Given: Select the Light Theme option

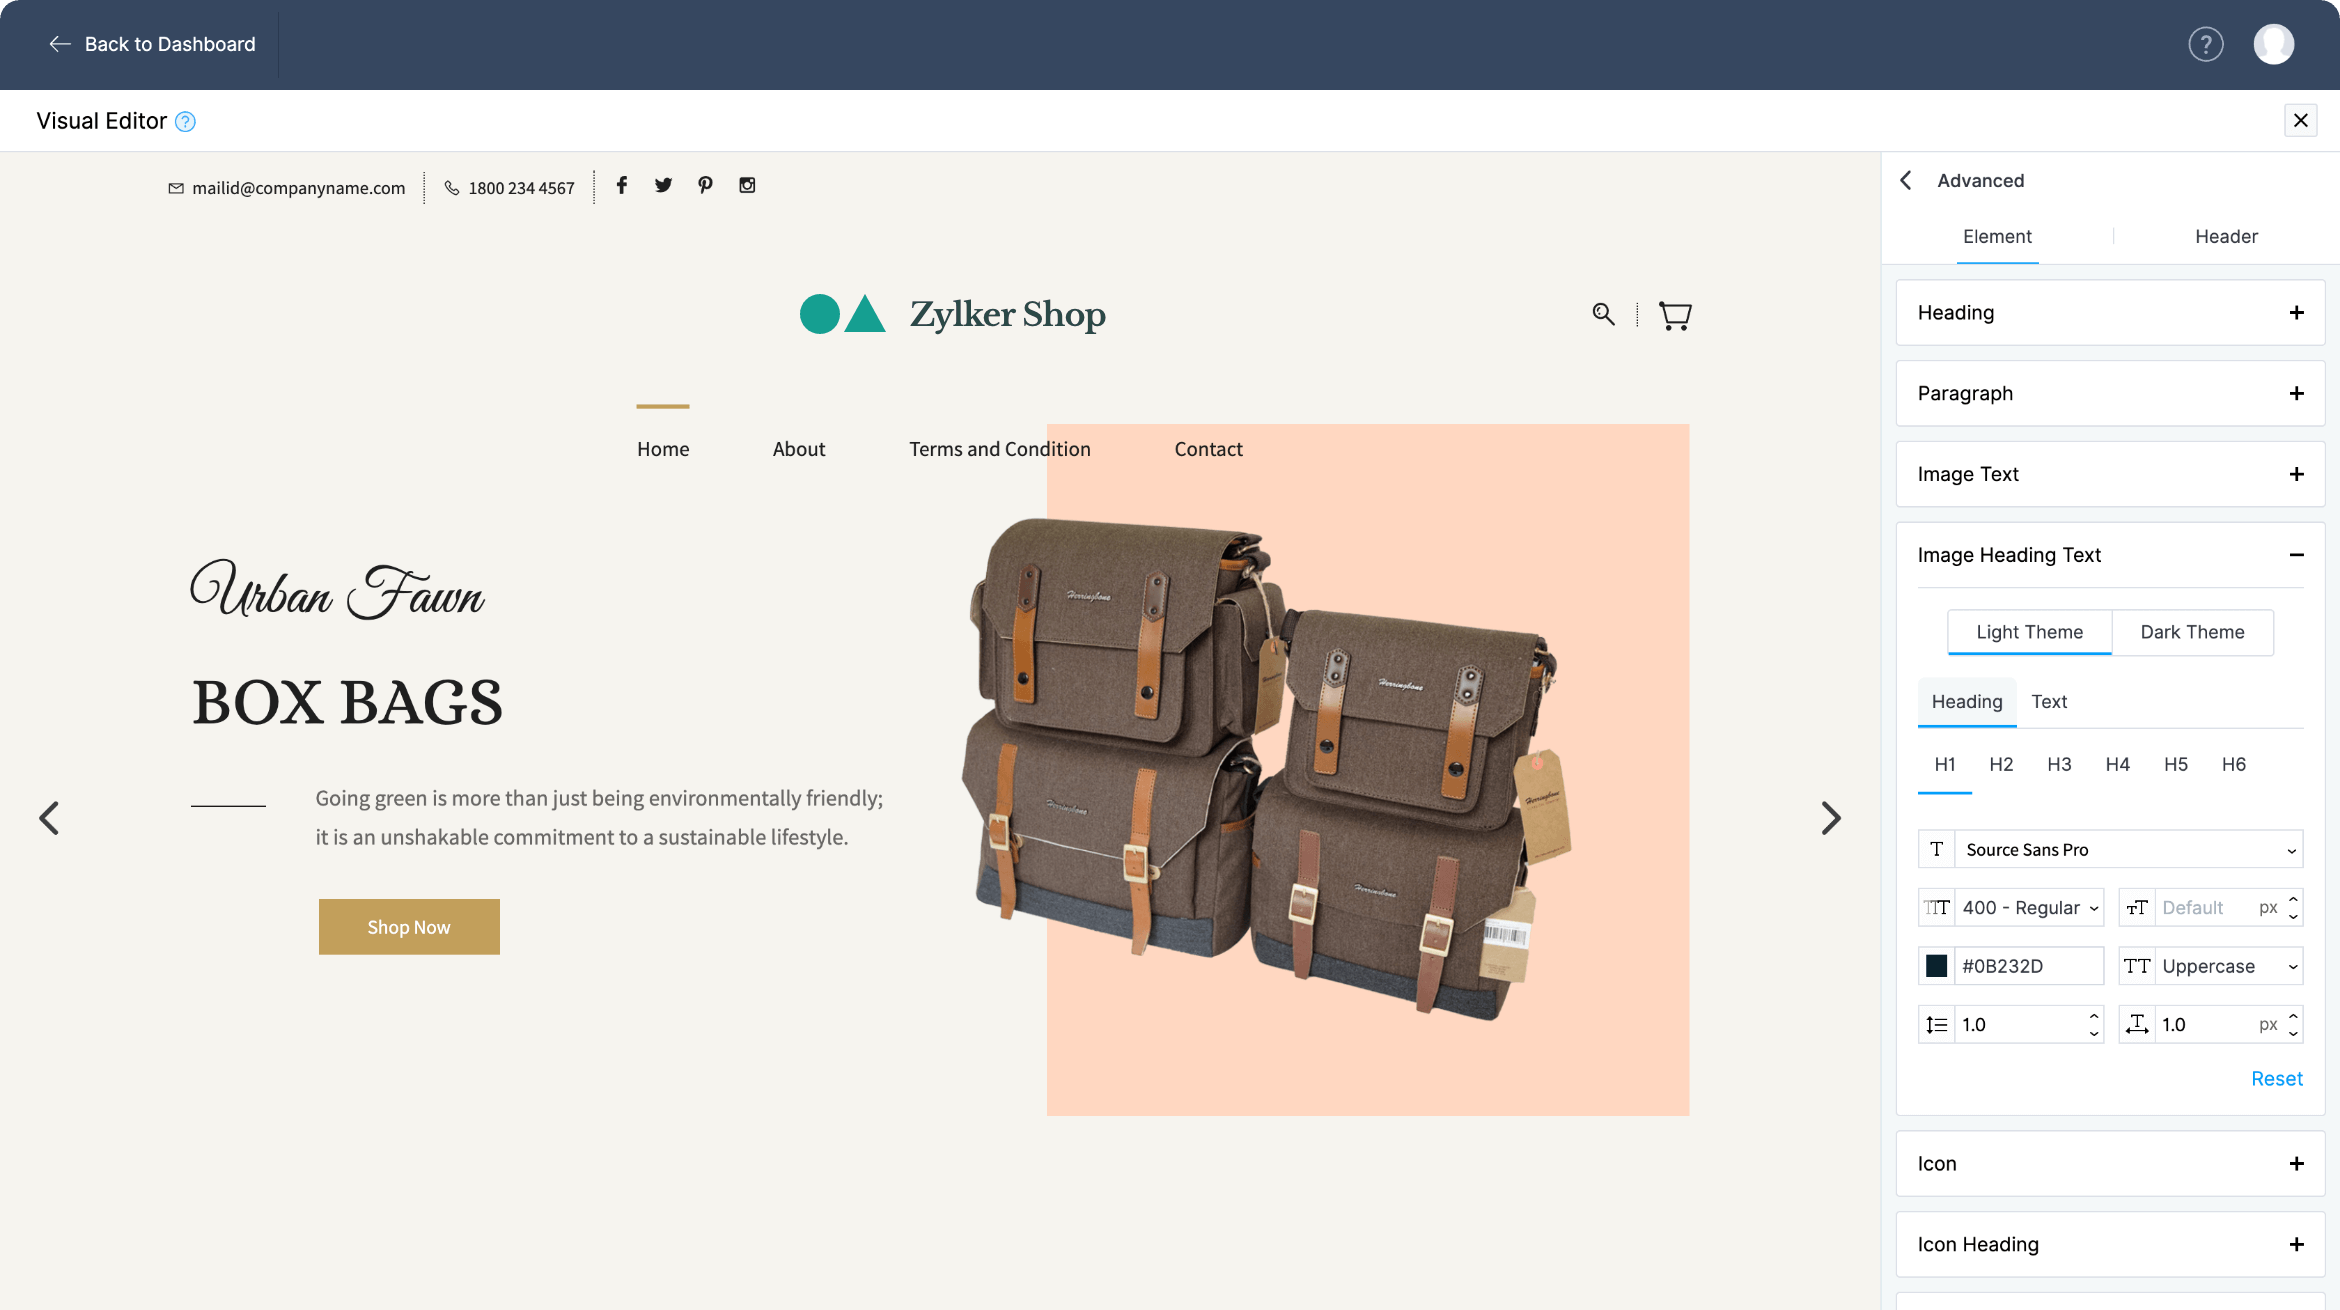Looking at the screenshot, I should tap(2029, 632).
